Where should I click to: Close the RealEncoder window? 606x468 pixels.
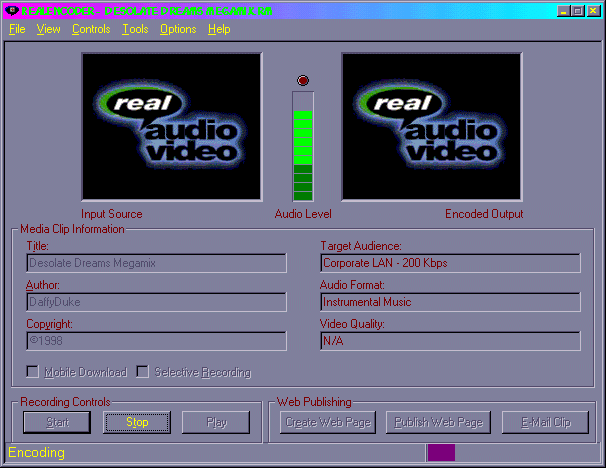pyautogui.click(x=593, y=11)
